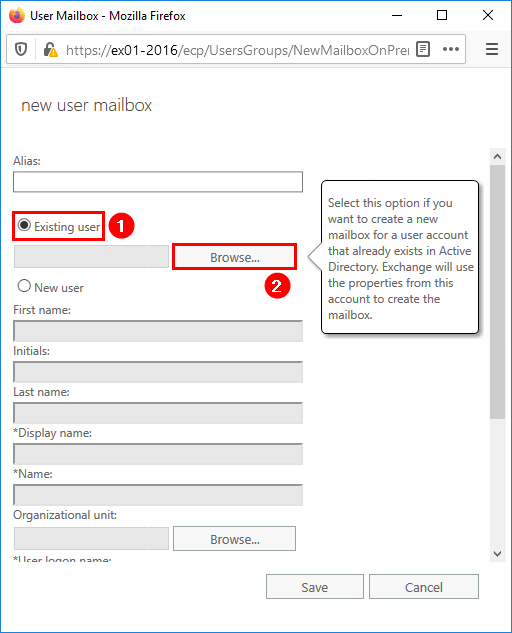
Task: Click the Existing user help tooltip text
Action: 400,258
